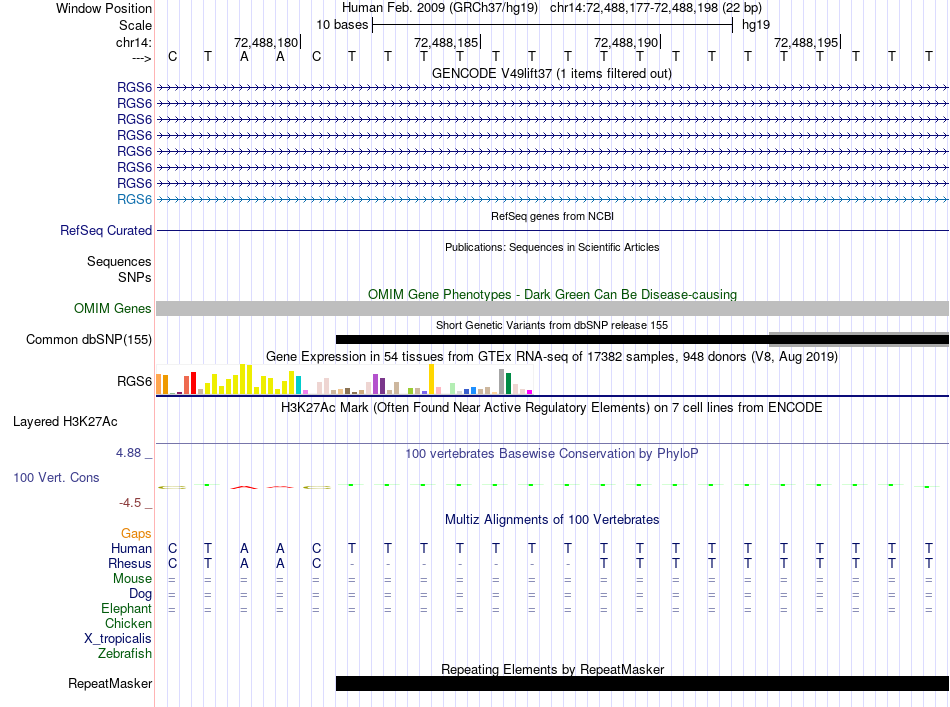Open 'Publications: Sequences in Scientific Articles' title
This screenshot has height=707, width=950.
(552, 247)
